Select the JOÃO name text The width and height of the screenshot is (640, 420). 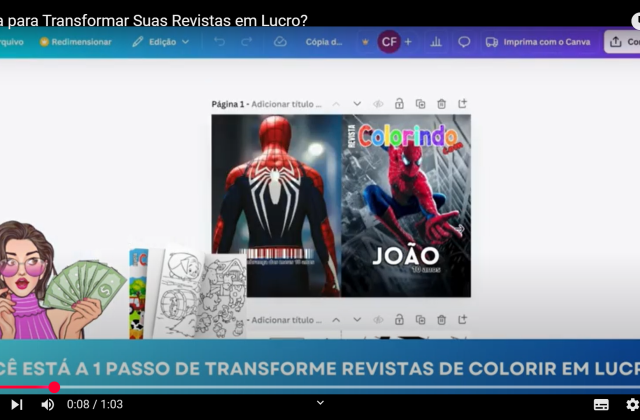tap(406, 256)
